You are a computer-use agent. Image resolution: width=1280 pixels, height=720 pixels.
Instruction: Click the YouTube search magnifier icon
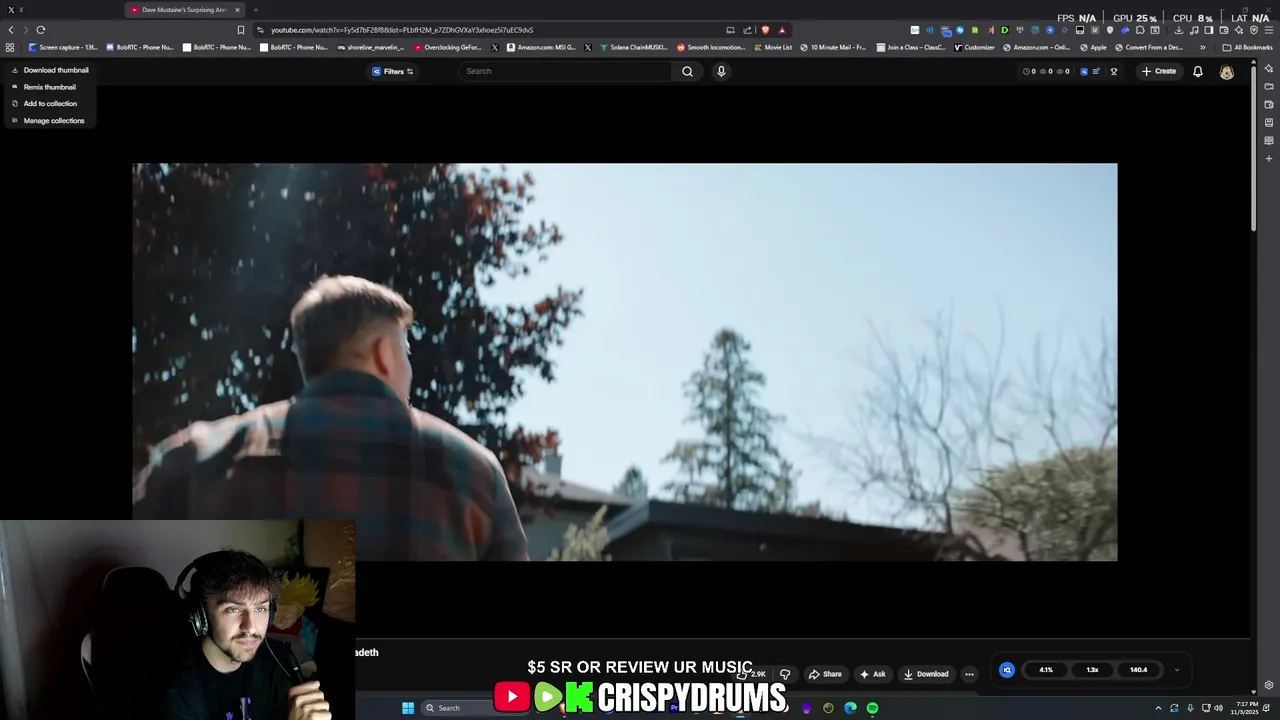(687, 71)
